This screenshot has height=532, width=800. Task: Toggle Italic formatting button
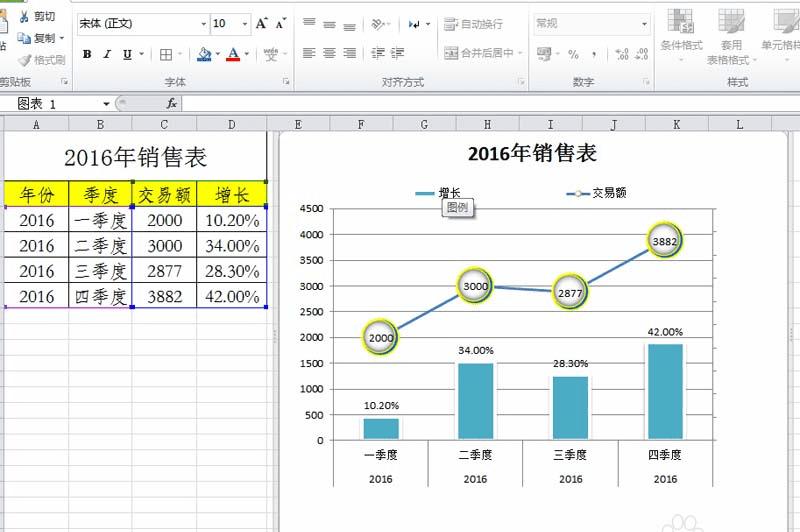[107, 54]
